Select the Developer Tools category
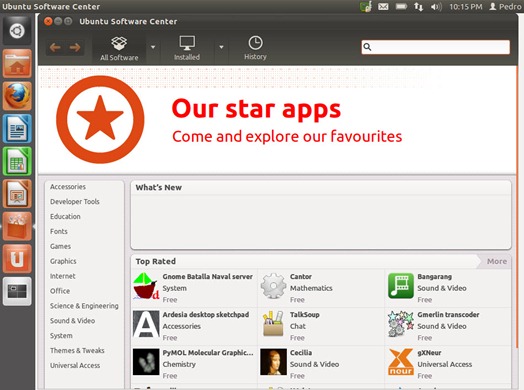Image resolution: width=524 pixels, height=390 pixels. click(x=75, y=202)
